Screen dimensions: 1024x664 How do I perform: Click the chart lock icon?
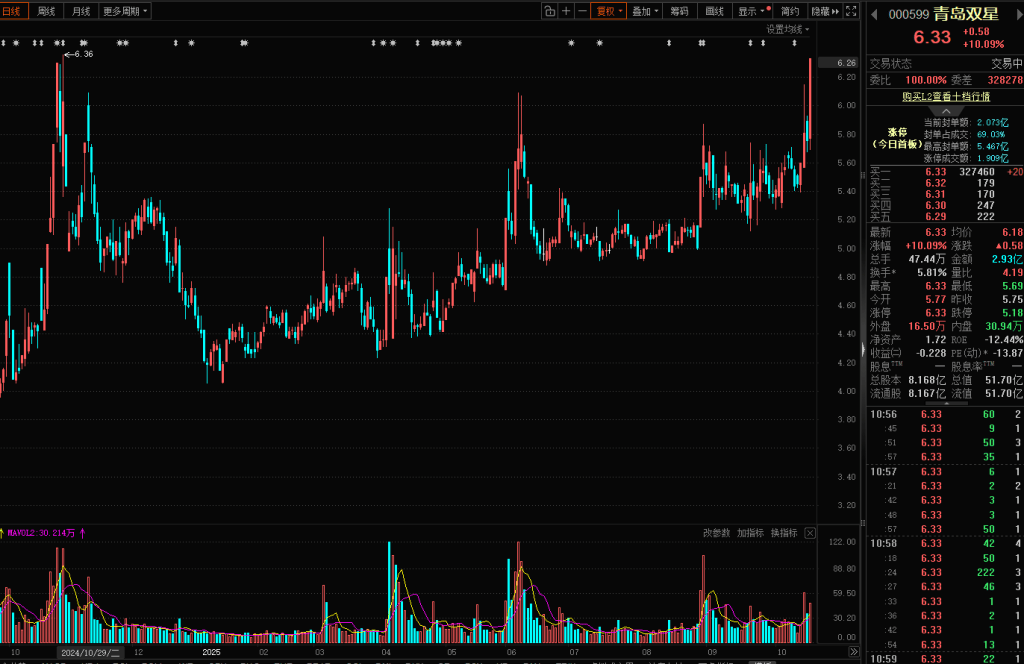point(549,11)
